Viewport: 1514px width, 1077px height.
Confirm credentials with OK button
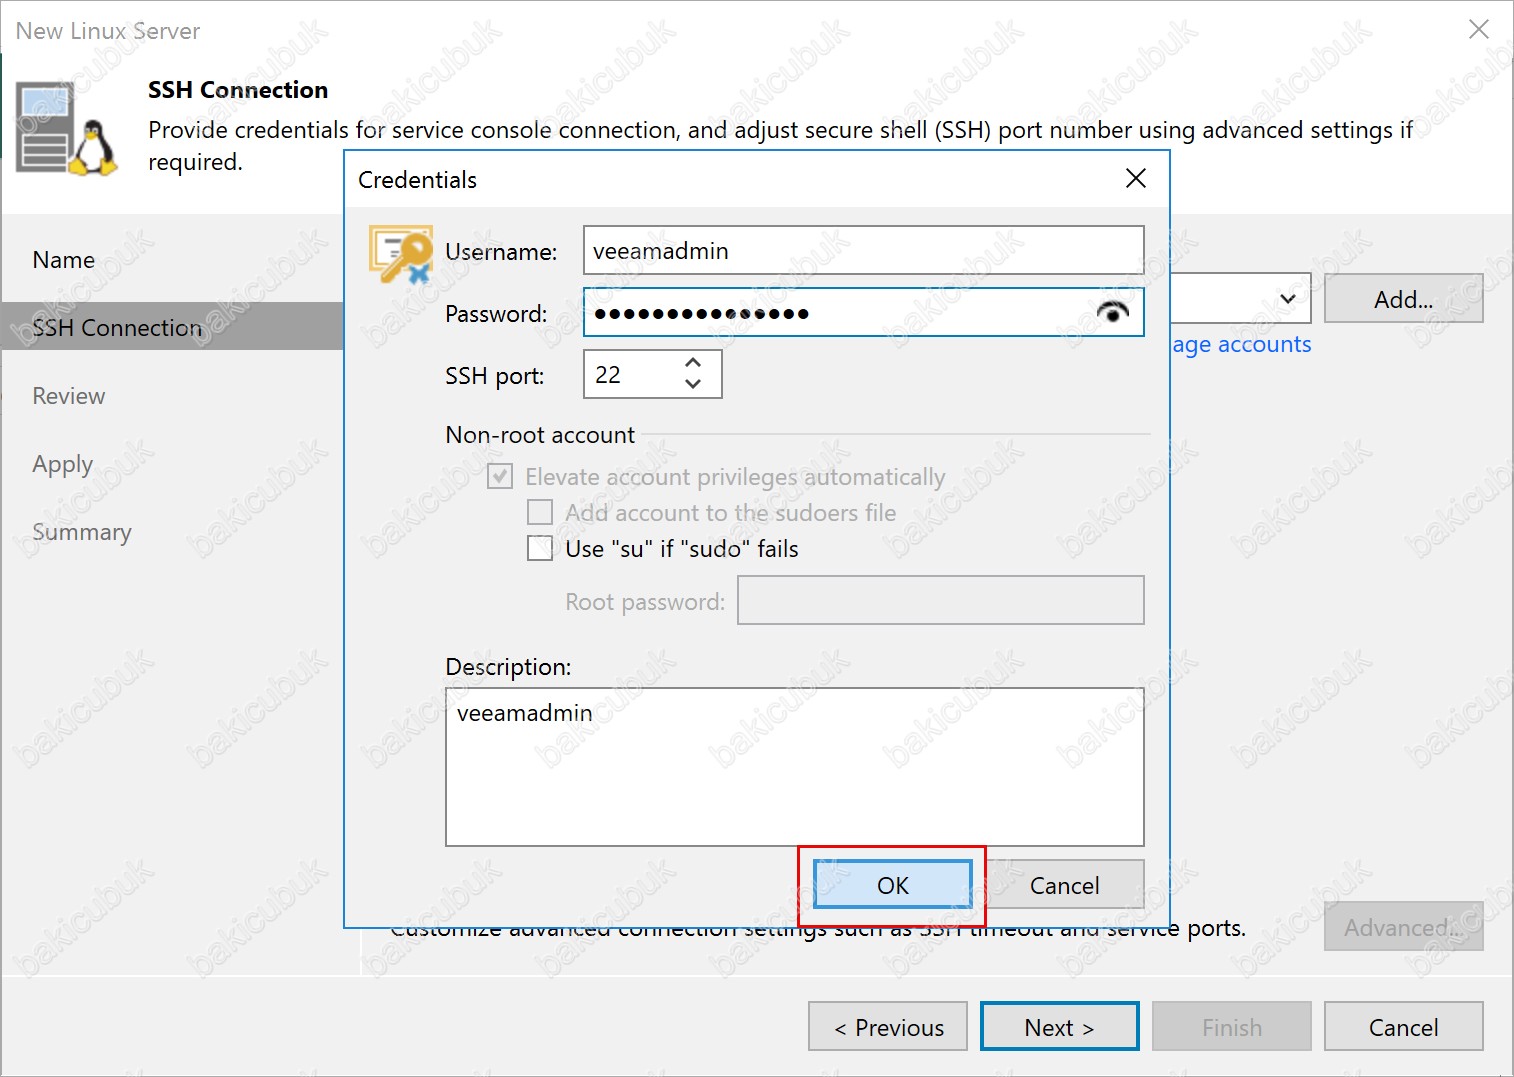(892, 885)
